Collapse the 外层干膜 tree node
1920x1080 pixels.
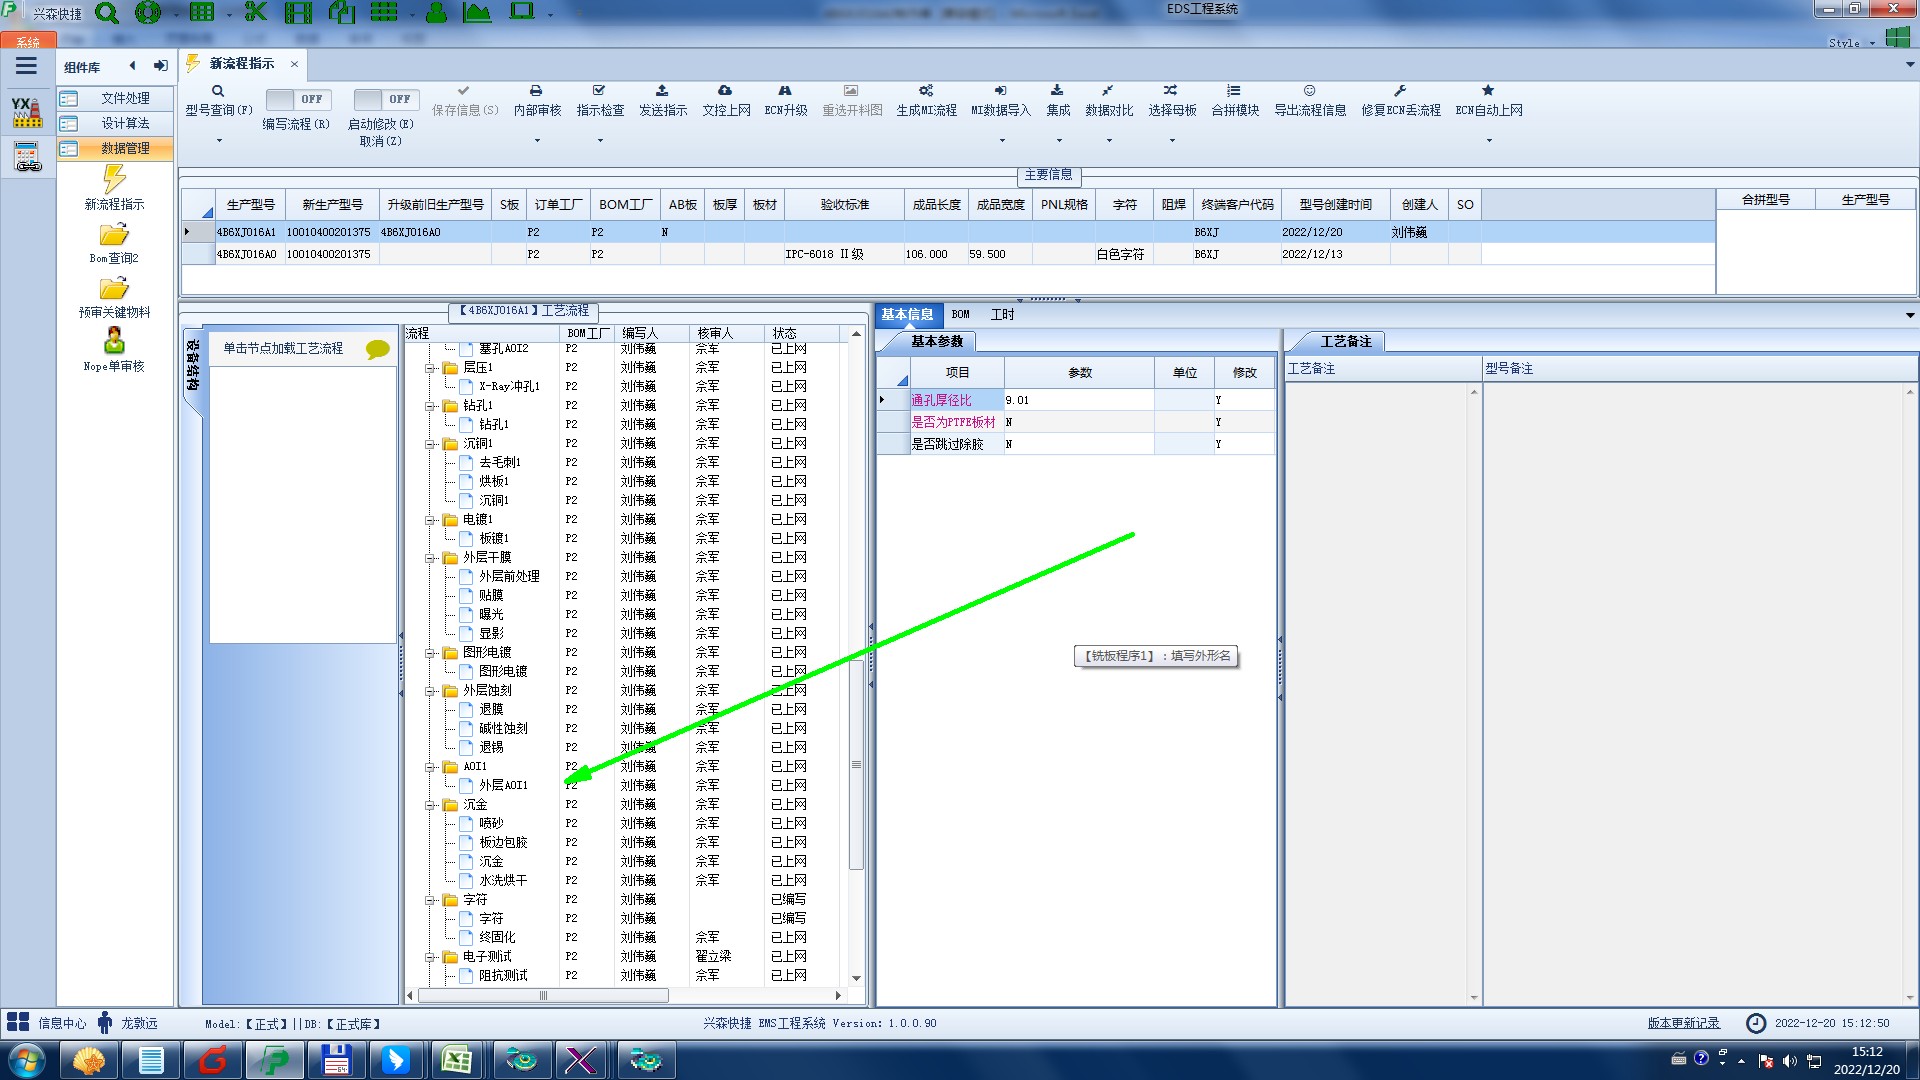point(430,558)
